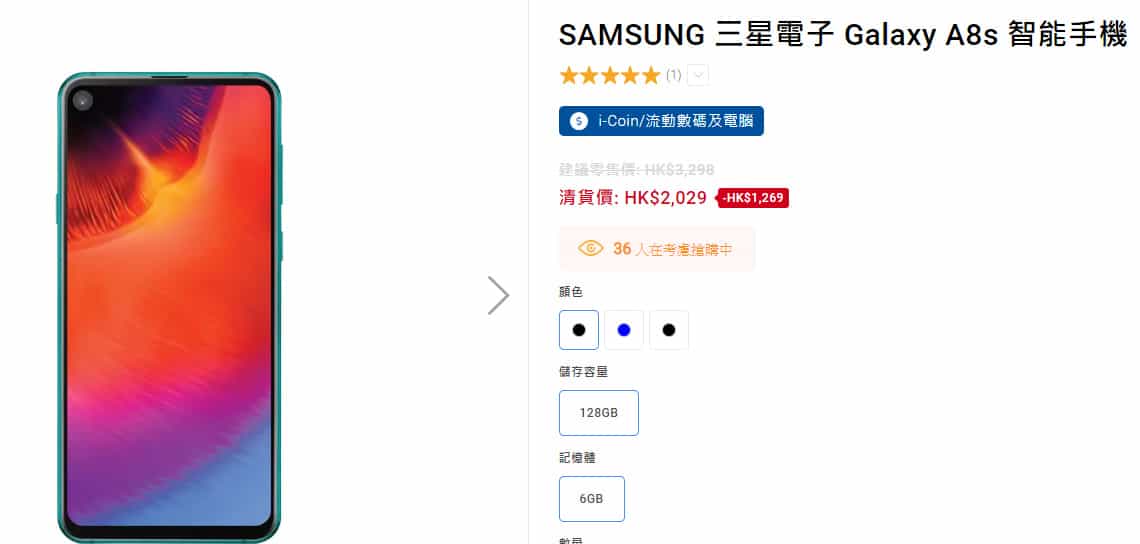Select the 6GB memory option
Screen dimensions: 1140x544
click(592, 499)
